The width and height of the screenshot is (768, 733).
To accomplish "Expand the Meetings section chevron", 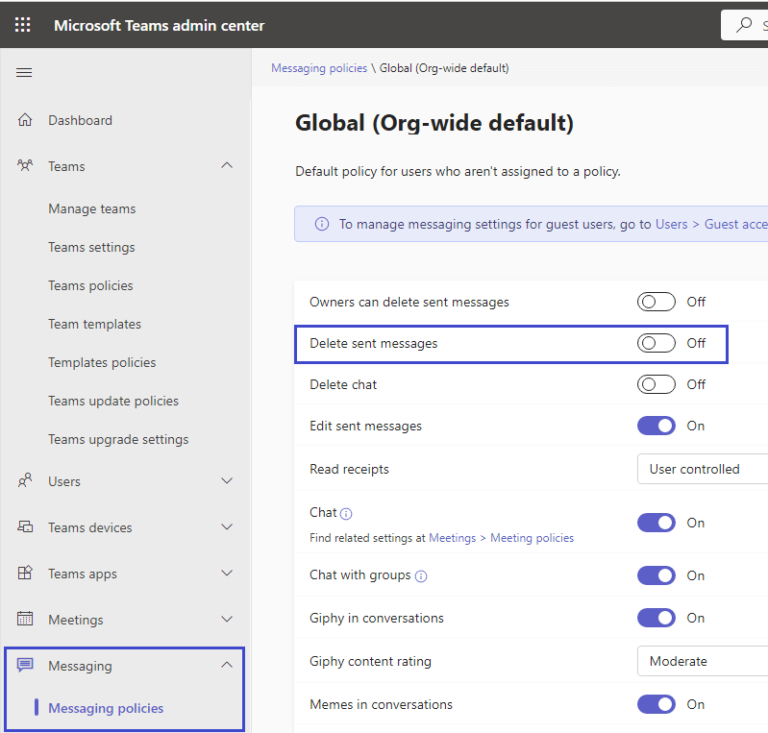I will point(227,619).
